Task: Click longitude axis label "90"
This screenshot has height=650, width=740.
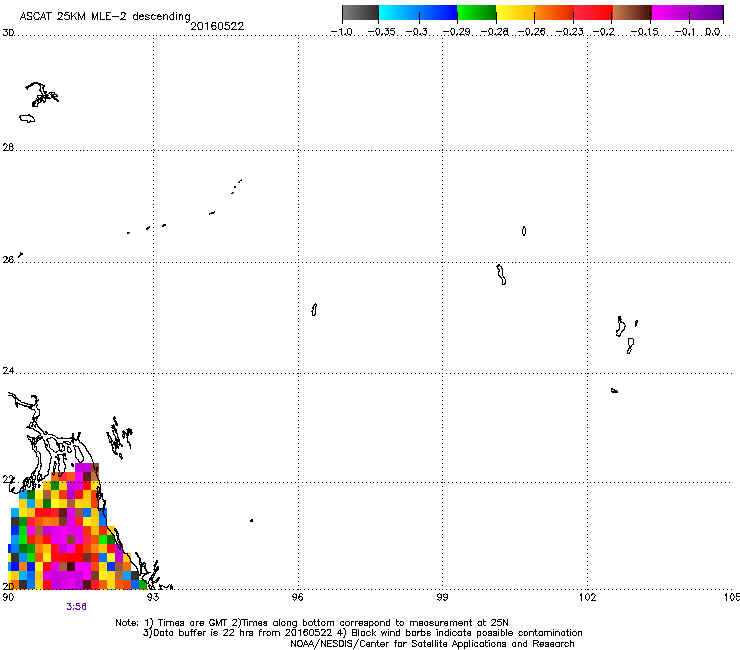Action: 8,597
